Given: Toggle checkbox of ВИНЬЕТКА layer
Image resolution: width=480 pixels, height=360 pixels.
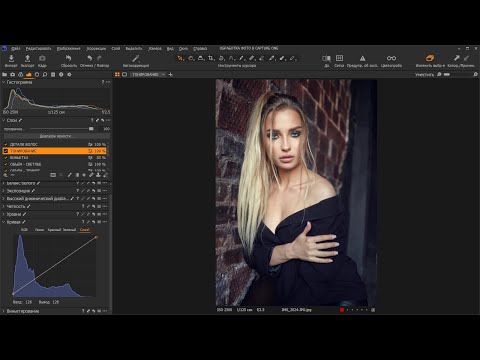Looking at the screenshot, I should pos(6,157).
